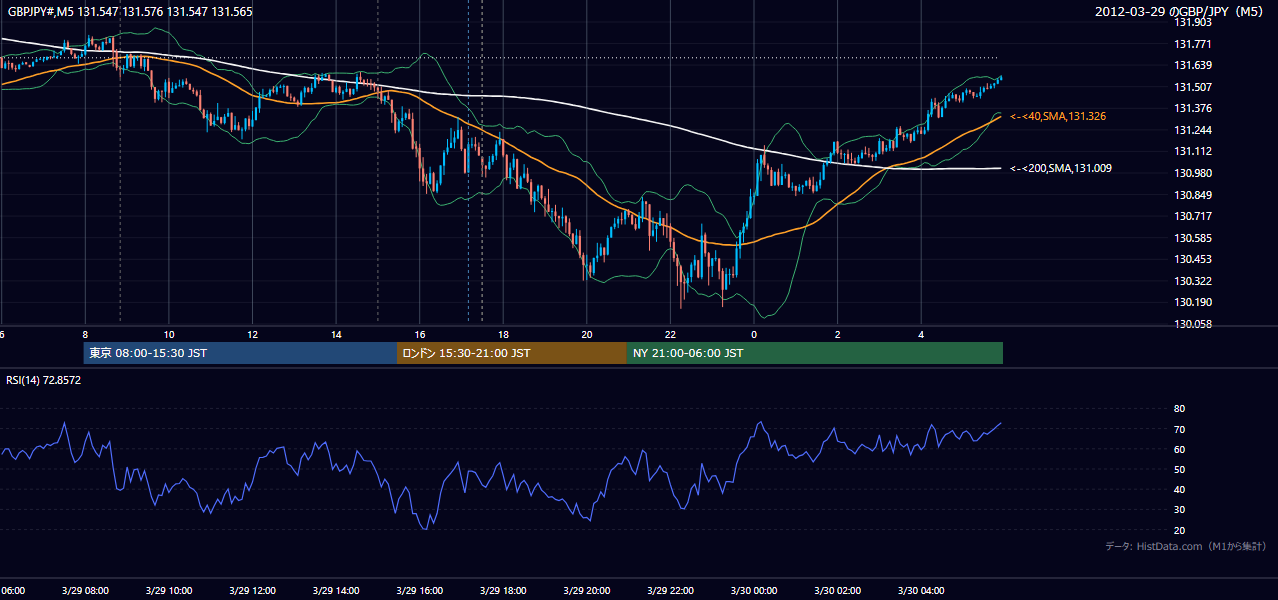Click the 3/29 18:00 date label
The width and height of the screenshot is (1278, 600).
(x=503, y=591)
